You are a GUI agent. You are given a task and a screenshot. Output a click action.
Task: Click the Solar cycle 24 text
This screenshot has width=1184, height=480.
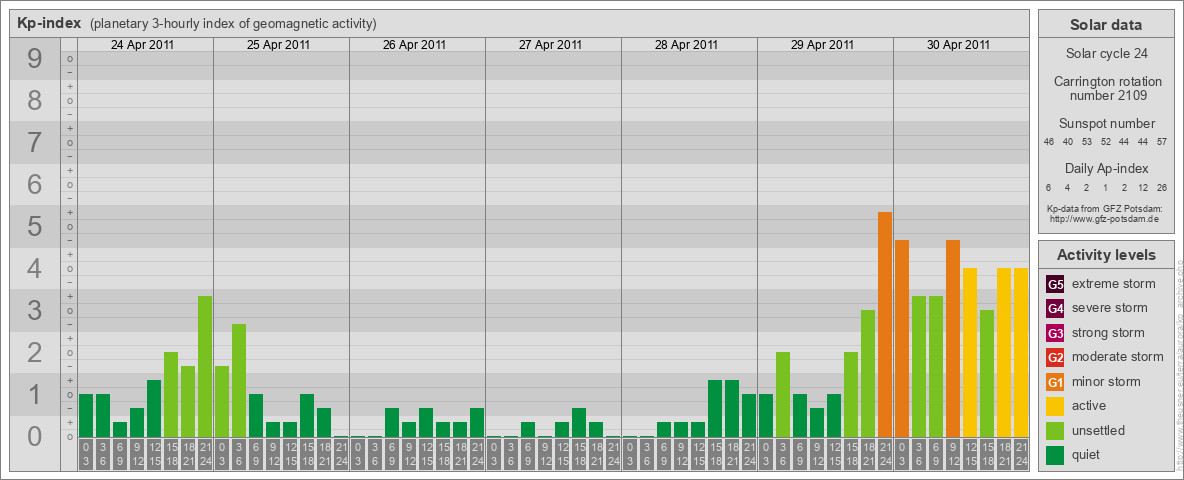pyautogui.click(x=1106, y=54)
